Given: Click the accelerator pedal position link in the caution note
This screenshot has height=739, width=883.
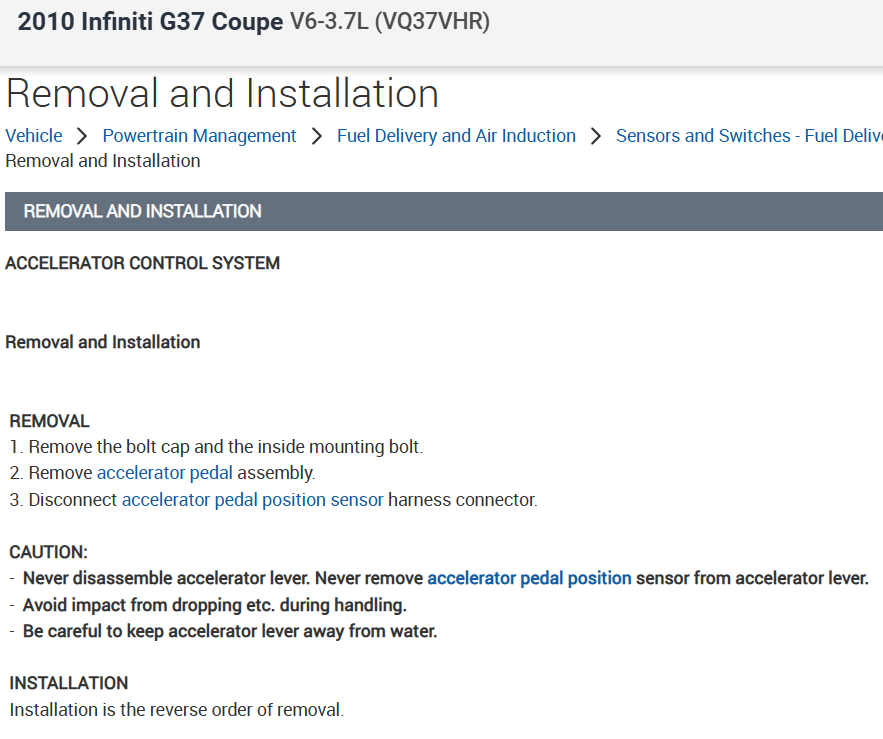Looking at the screenshot, I should click(529, 578).
